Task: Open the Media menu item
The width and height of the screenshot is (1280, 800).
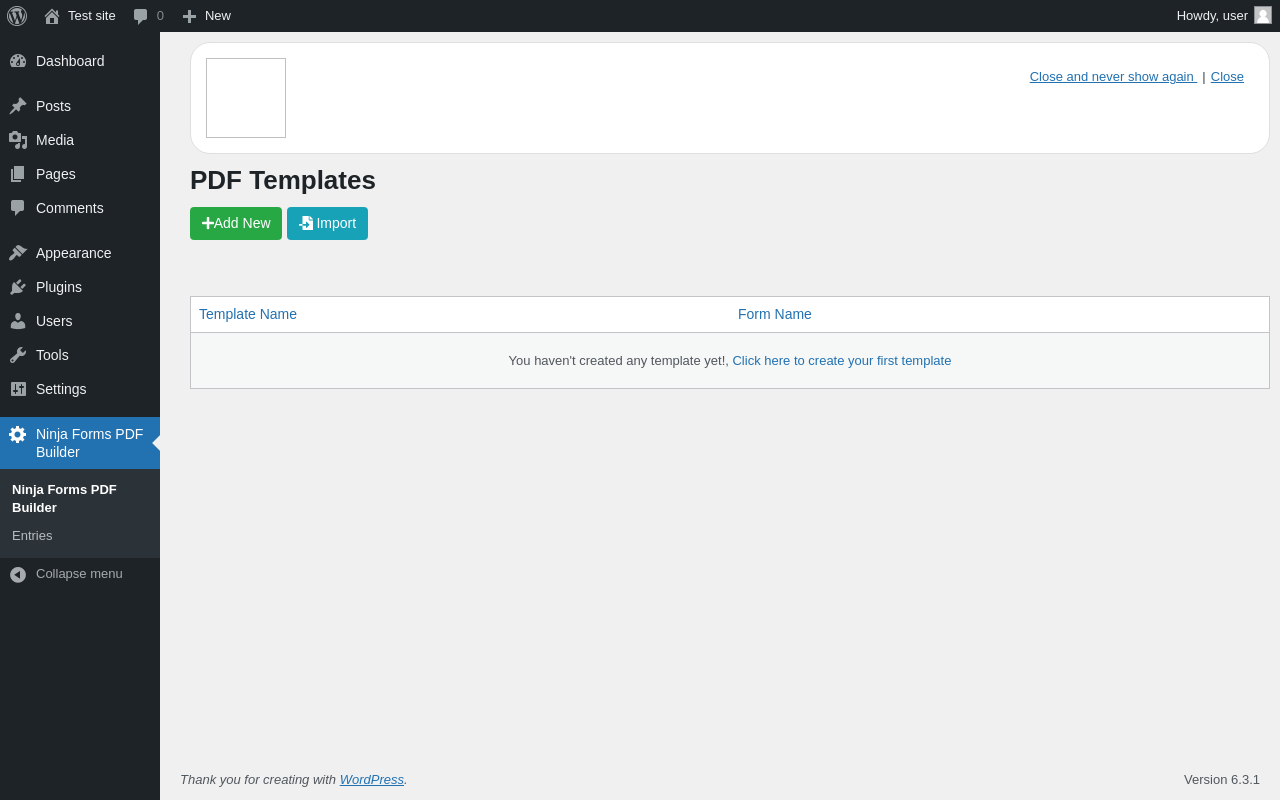Action: [x=80, y=140]
